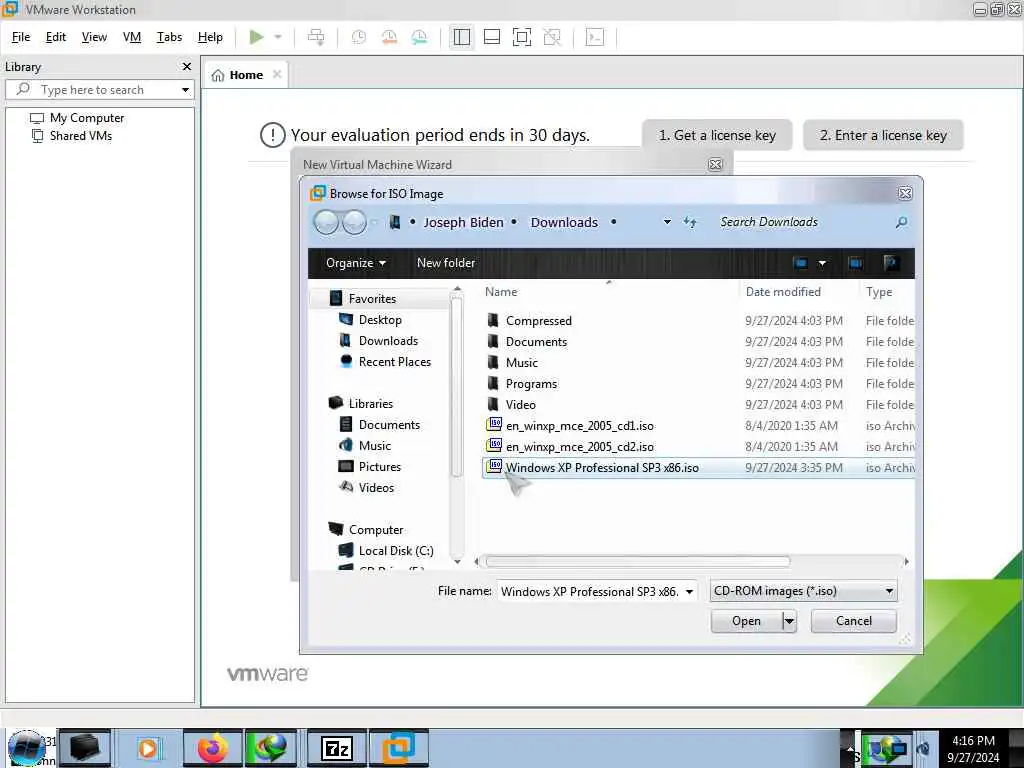
Task: Open the Help menu
Action: pyautogui.click(x=210, y=37)
